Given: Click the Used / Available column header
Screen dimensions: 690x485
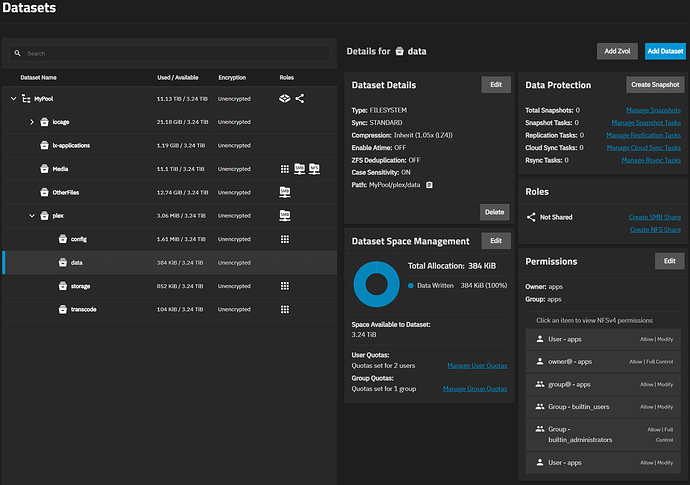Looking at the screenshot, I should pyautogui.click(x=178, y=77).
